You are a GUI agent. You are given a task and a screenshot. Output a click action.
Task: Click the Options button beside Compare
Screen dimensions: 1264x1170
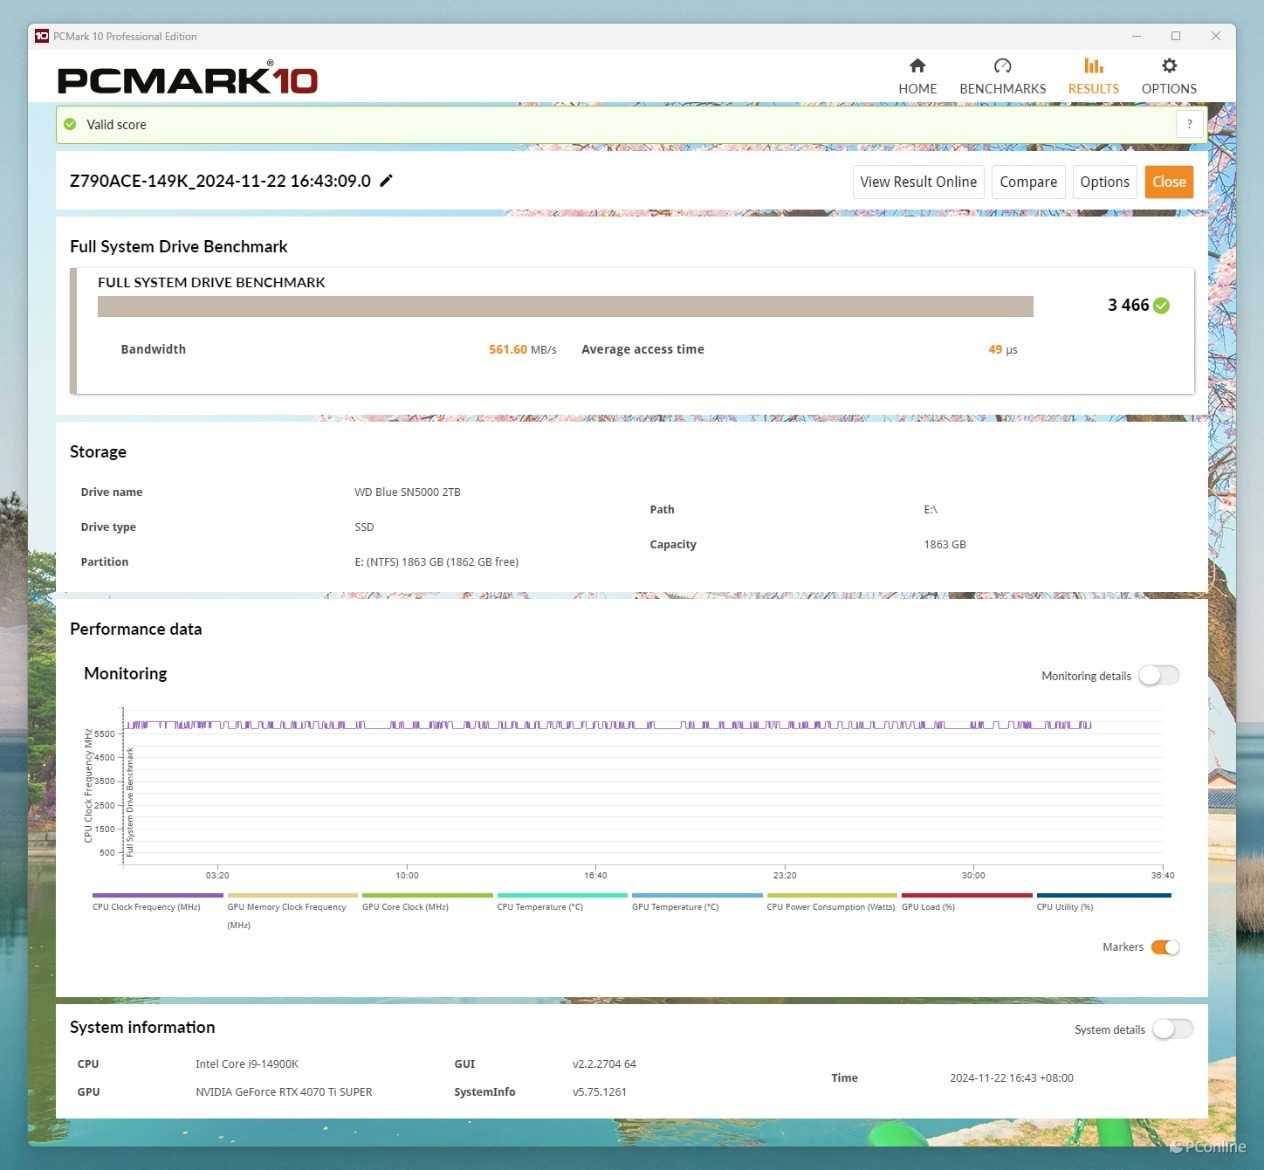1104,182
